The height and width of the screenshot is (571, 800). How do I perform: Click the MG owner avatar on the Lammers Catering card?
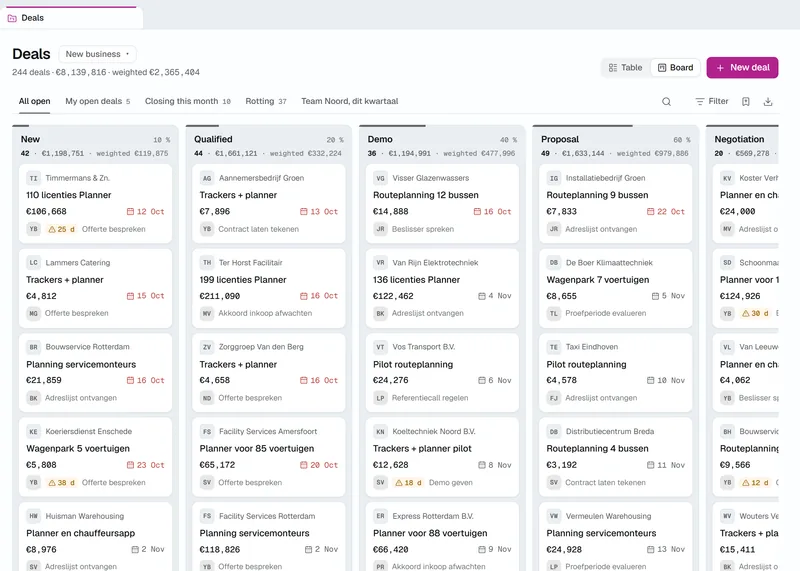(x=34, y=313)
